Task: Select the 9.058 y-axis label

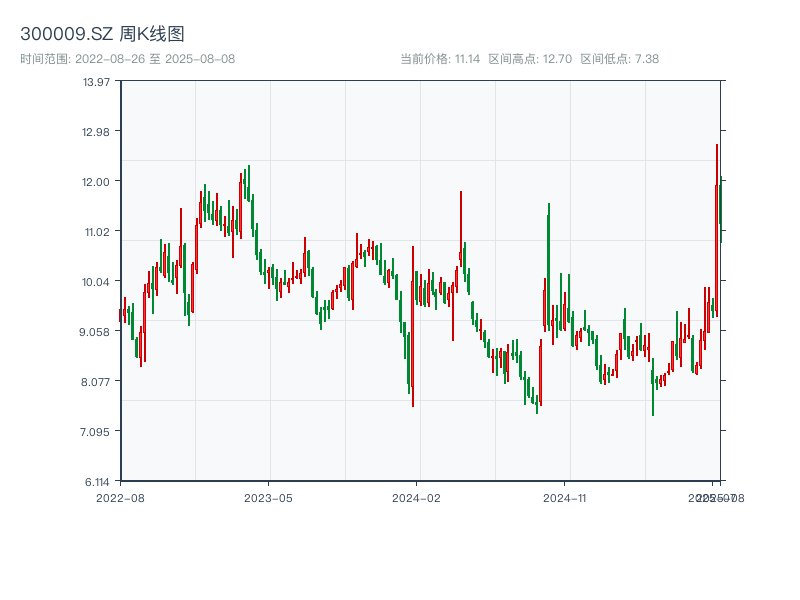Action: pos(94,331)
